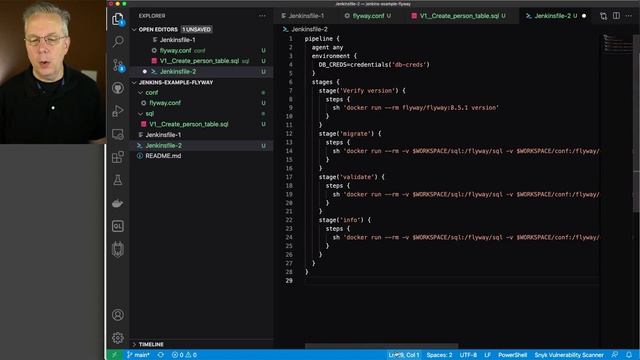Open the Search view in activity bar
Viewport: 640px width, 360px height.
(x=118, y=41)
